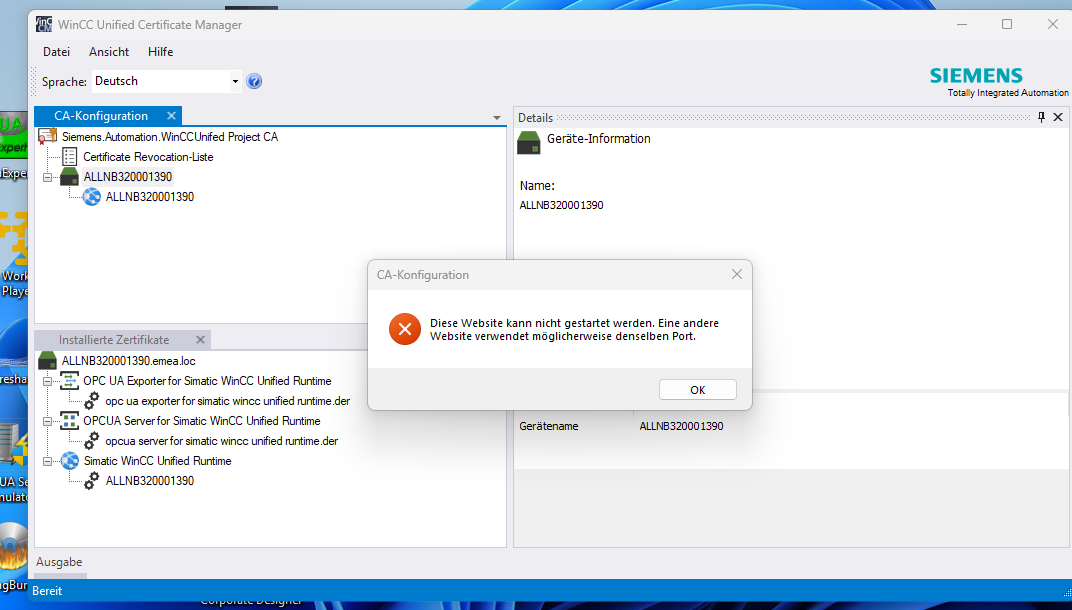
Task: Close the CA-Konfiguration error dialog with X
Action: [x=736, y=274]
